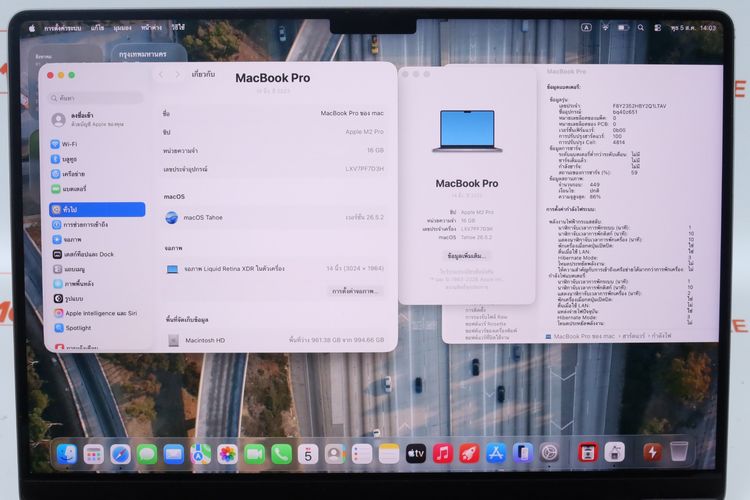Click the Apple M2 Pro chip value
The image size is (750, 500).
[x=364, y=132]
